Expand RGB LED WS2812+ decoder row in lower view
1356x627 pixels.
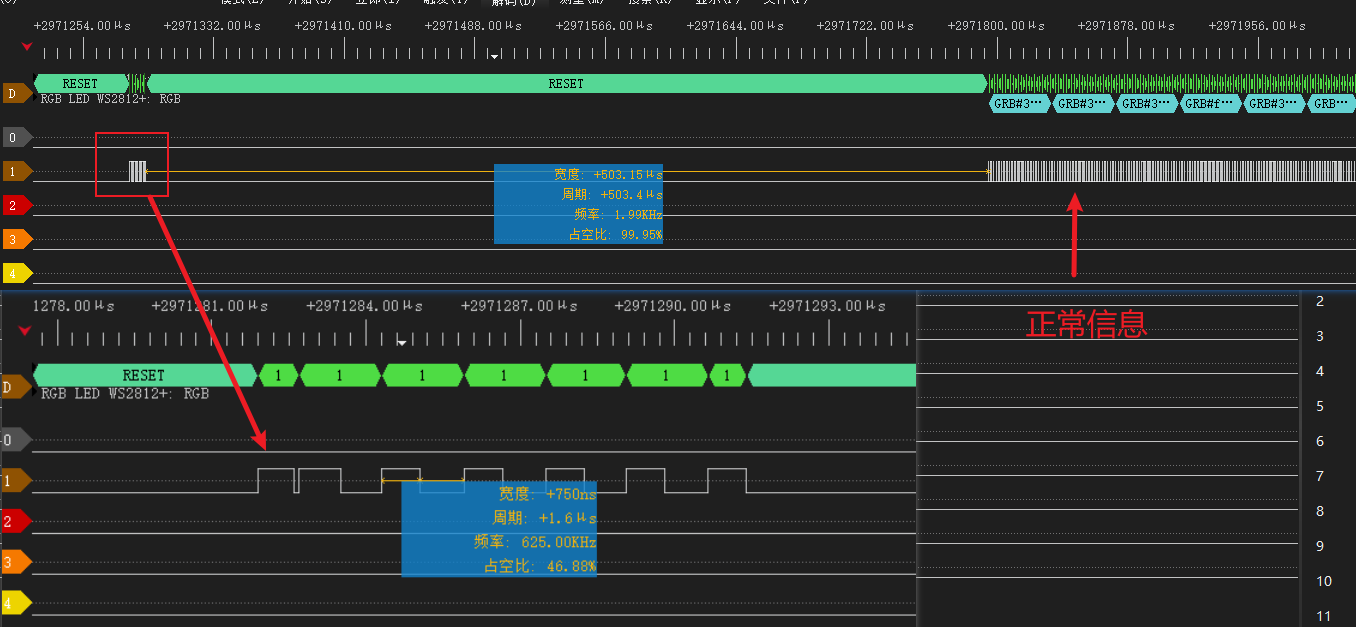pos(37,393)
